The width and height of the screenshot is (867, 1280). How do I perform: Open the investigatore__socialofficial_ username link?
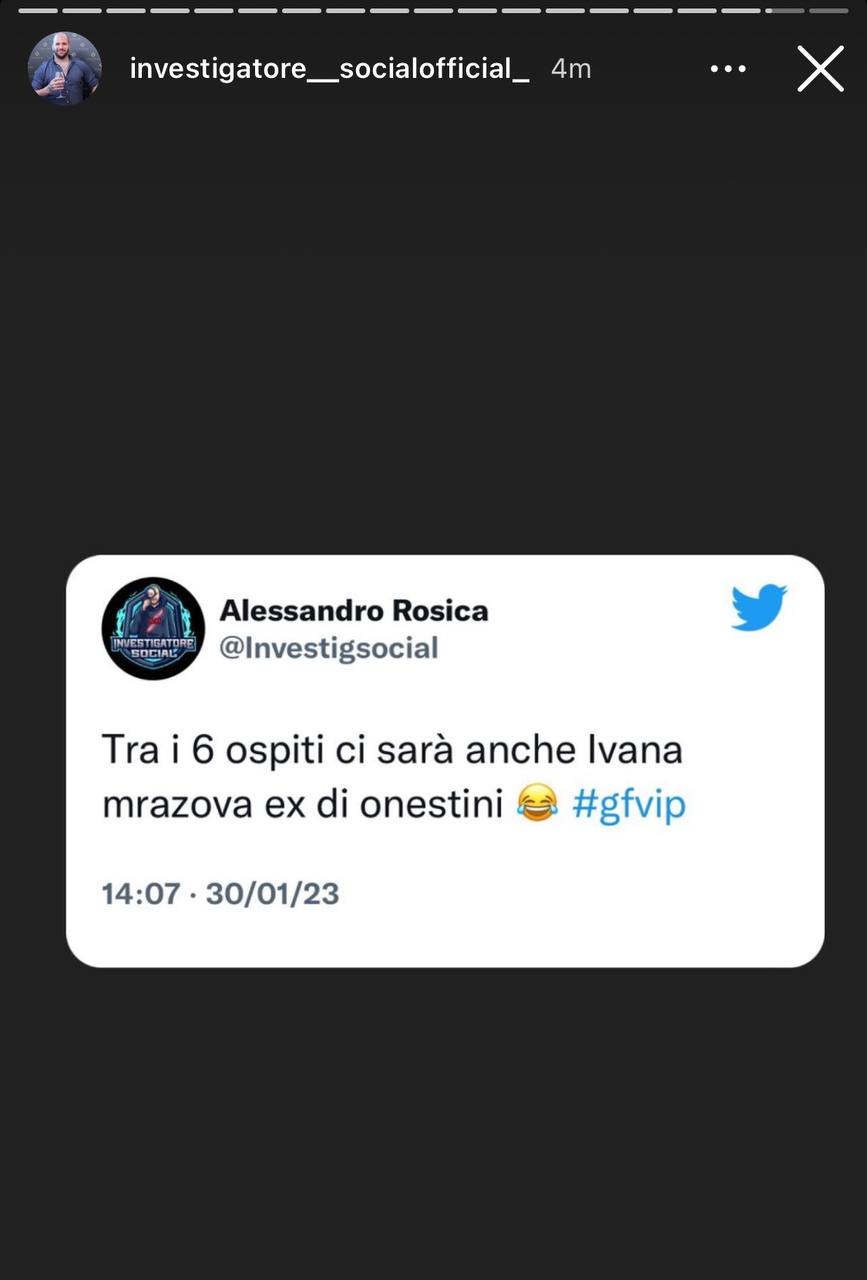[x=330, y=69]
